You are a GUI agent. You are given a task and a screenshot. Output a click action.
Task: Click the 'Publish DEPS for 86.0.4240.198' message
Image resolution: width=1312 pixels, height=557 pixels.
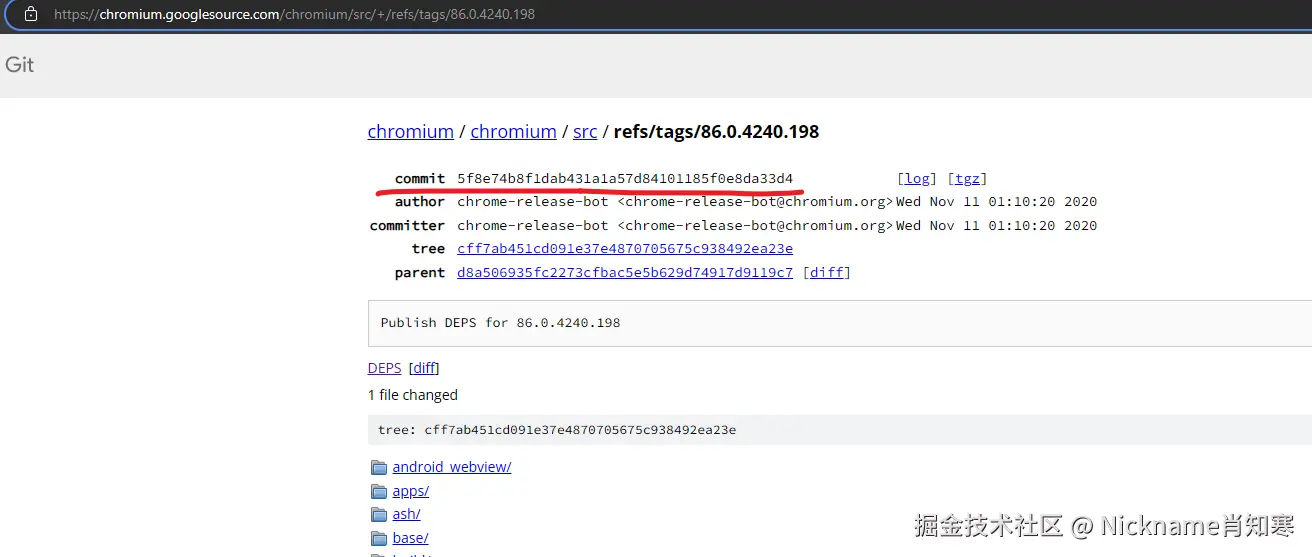click(500, 323)
